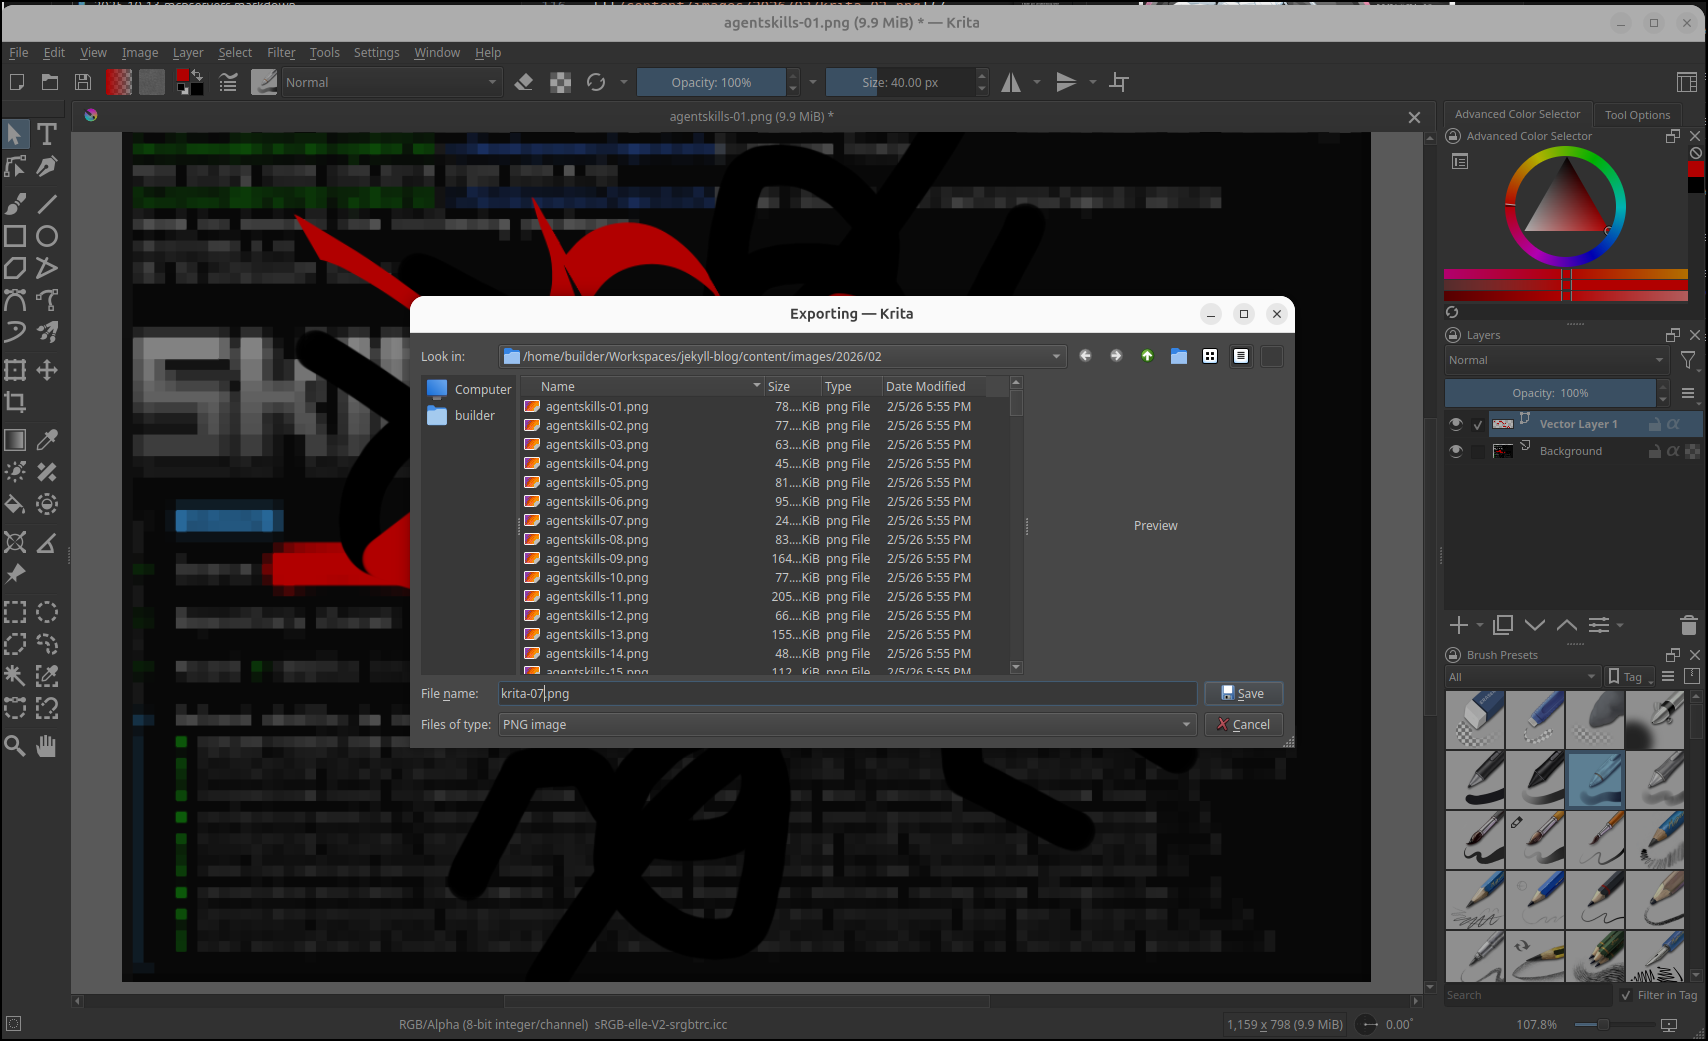Select the Text tool in toolbox
This screenshot has height=1041, width=1708.
coord(46,134)
